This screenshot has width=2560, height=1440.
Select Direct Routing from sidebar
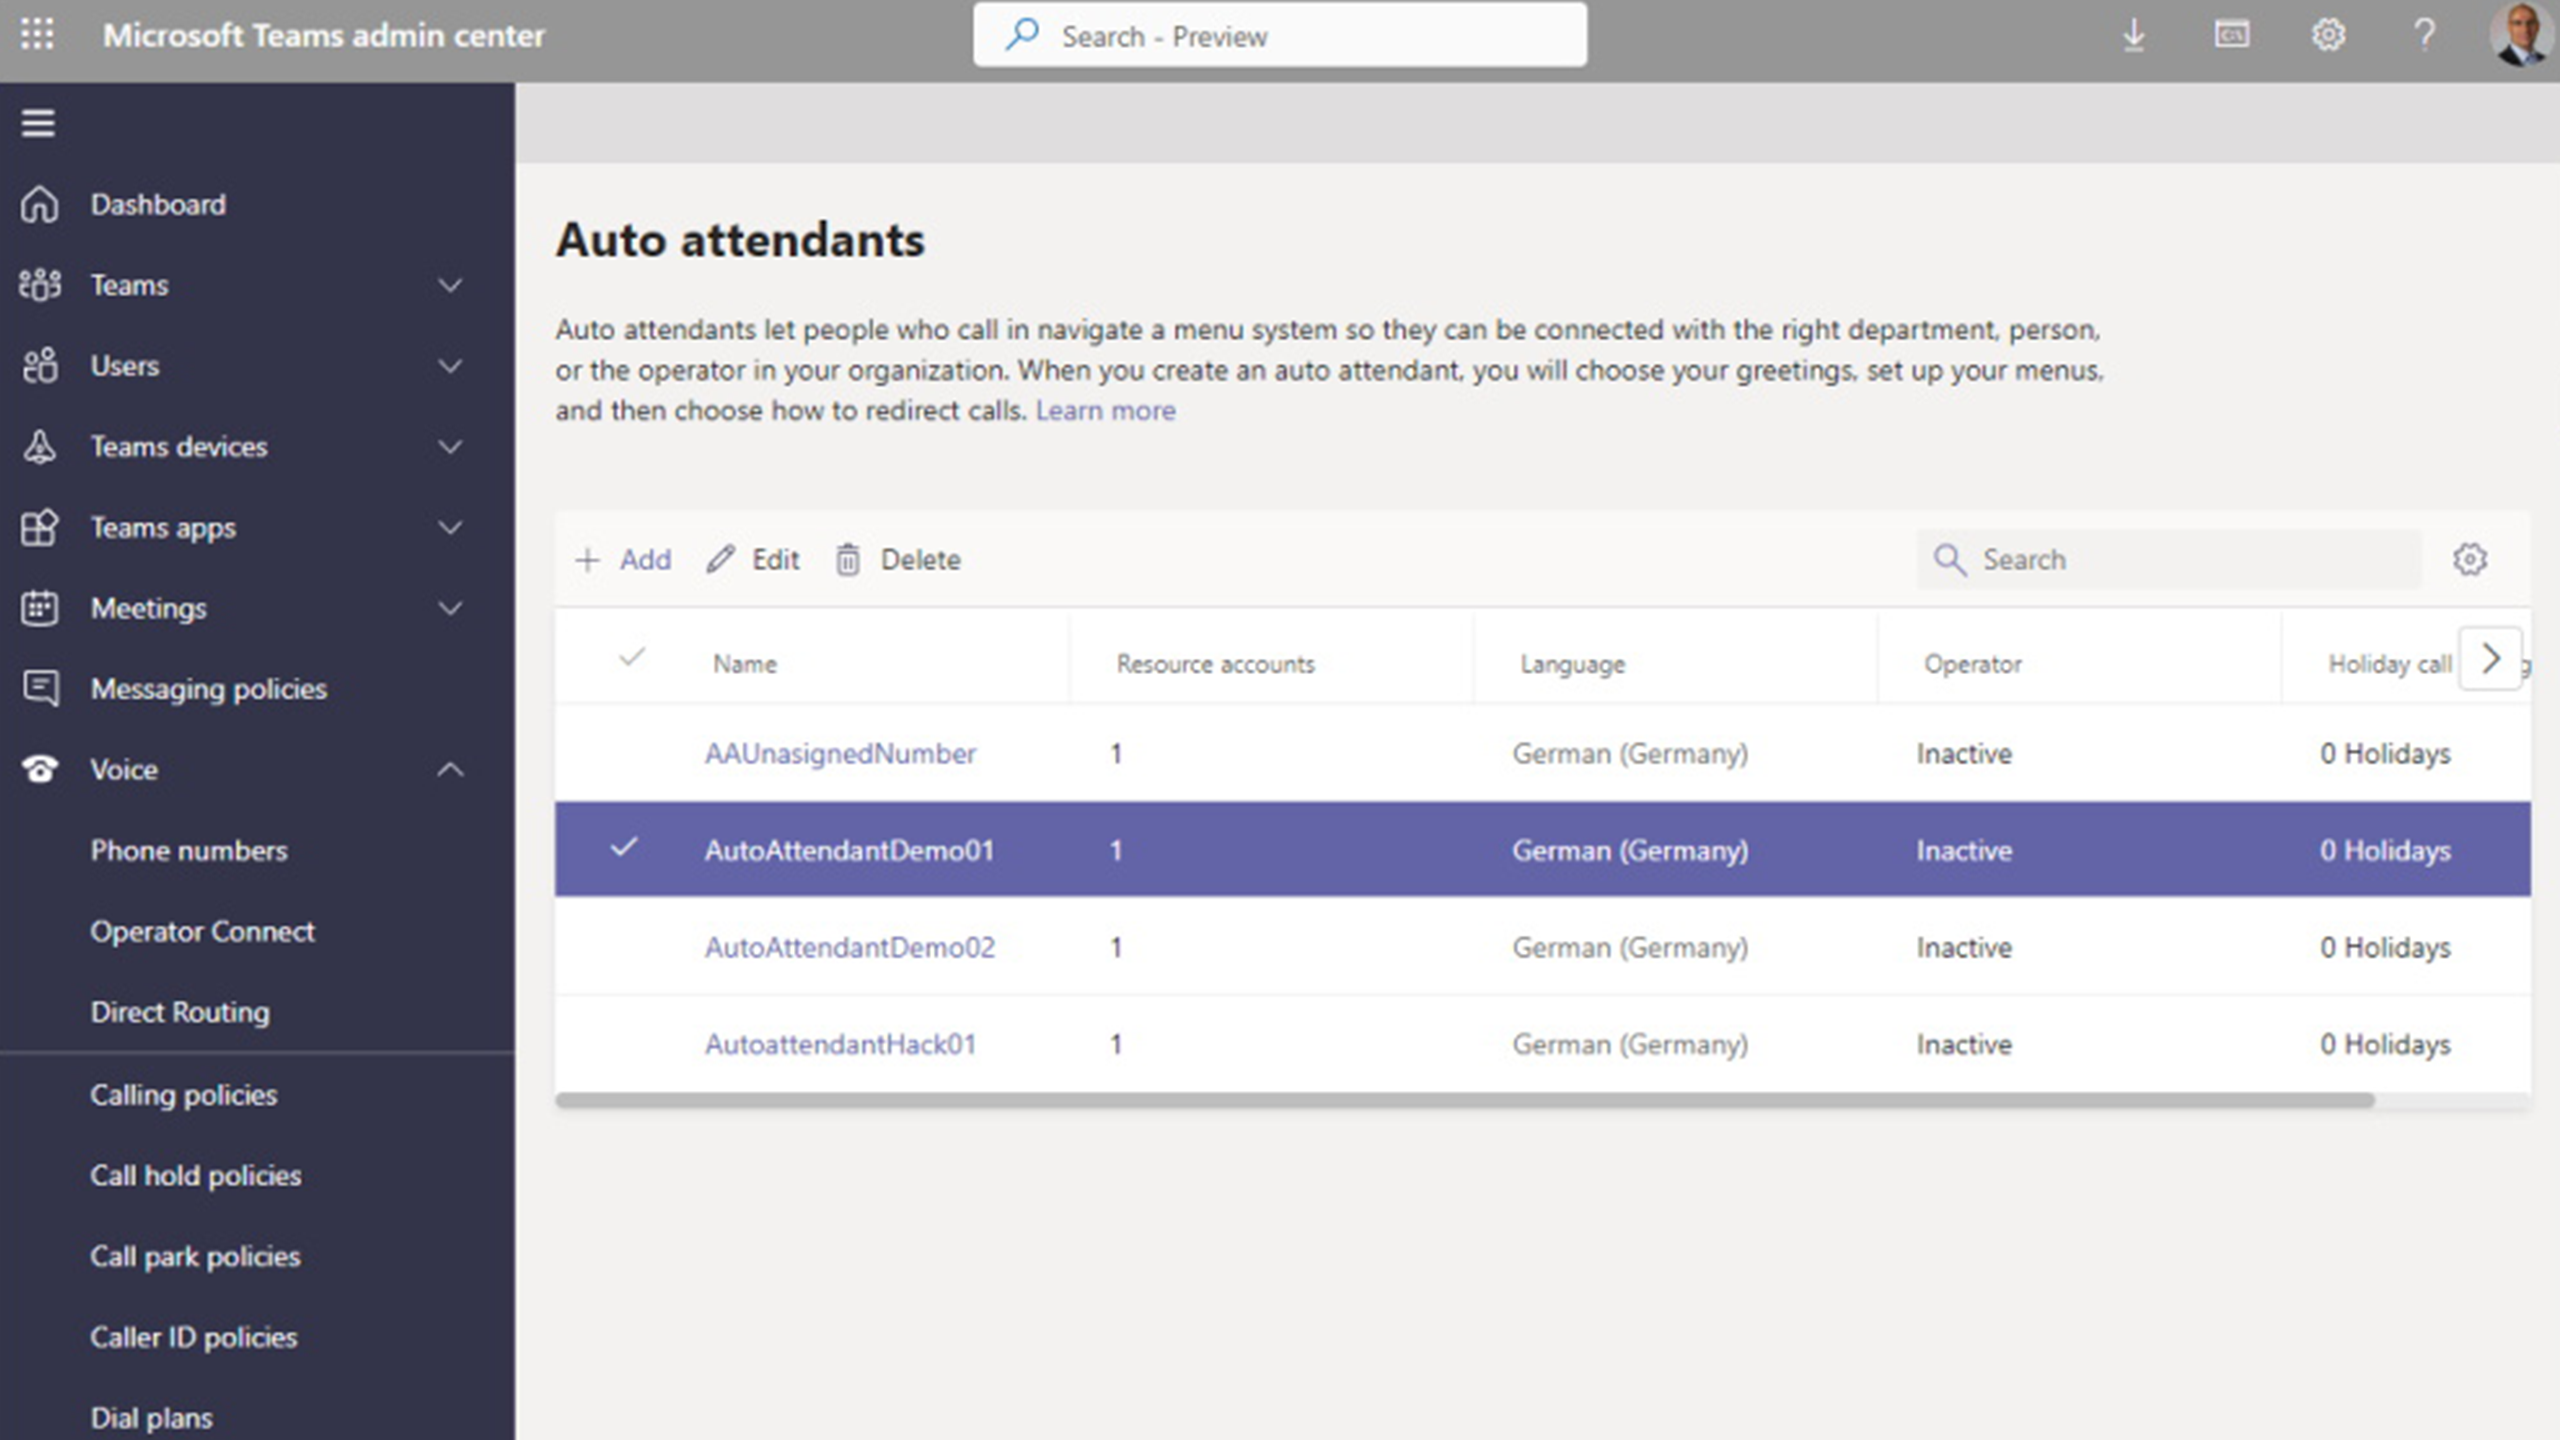[182, 1012]
